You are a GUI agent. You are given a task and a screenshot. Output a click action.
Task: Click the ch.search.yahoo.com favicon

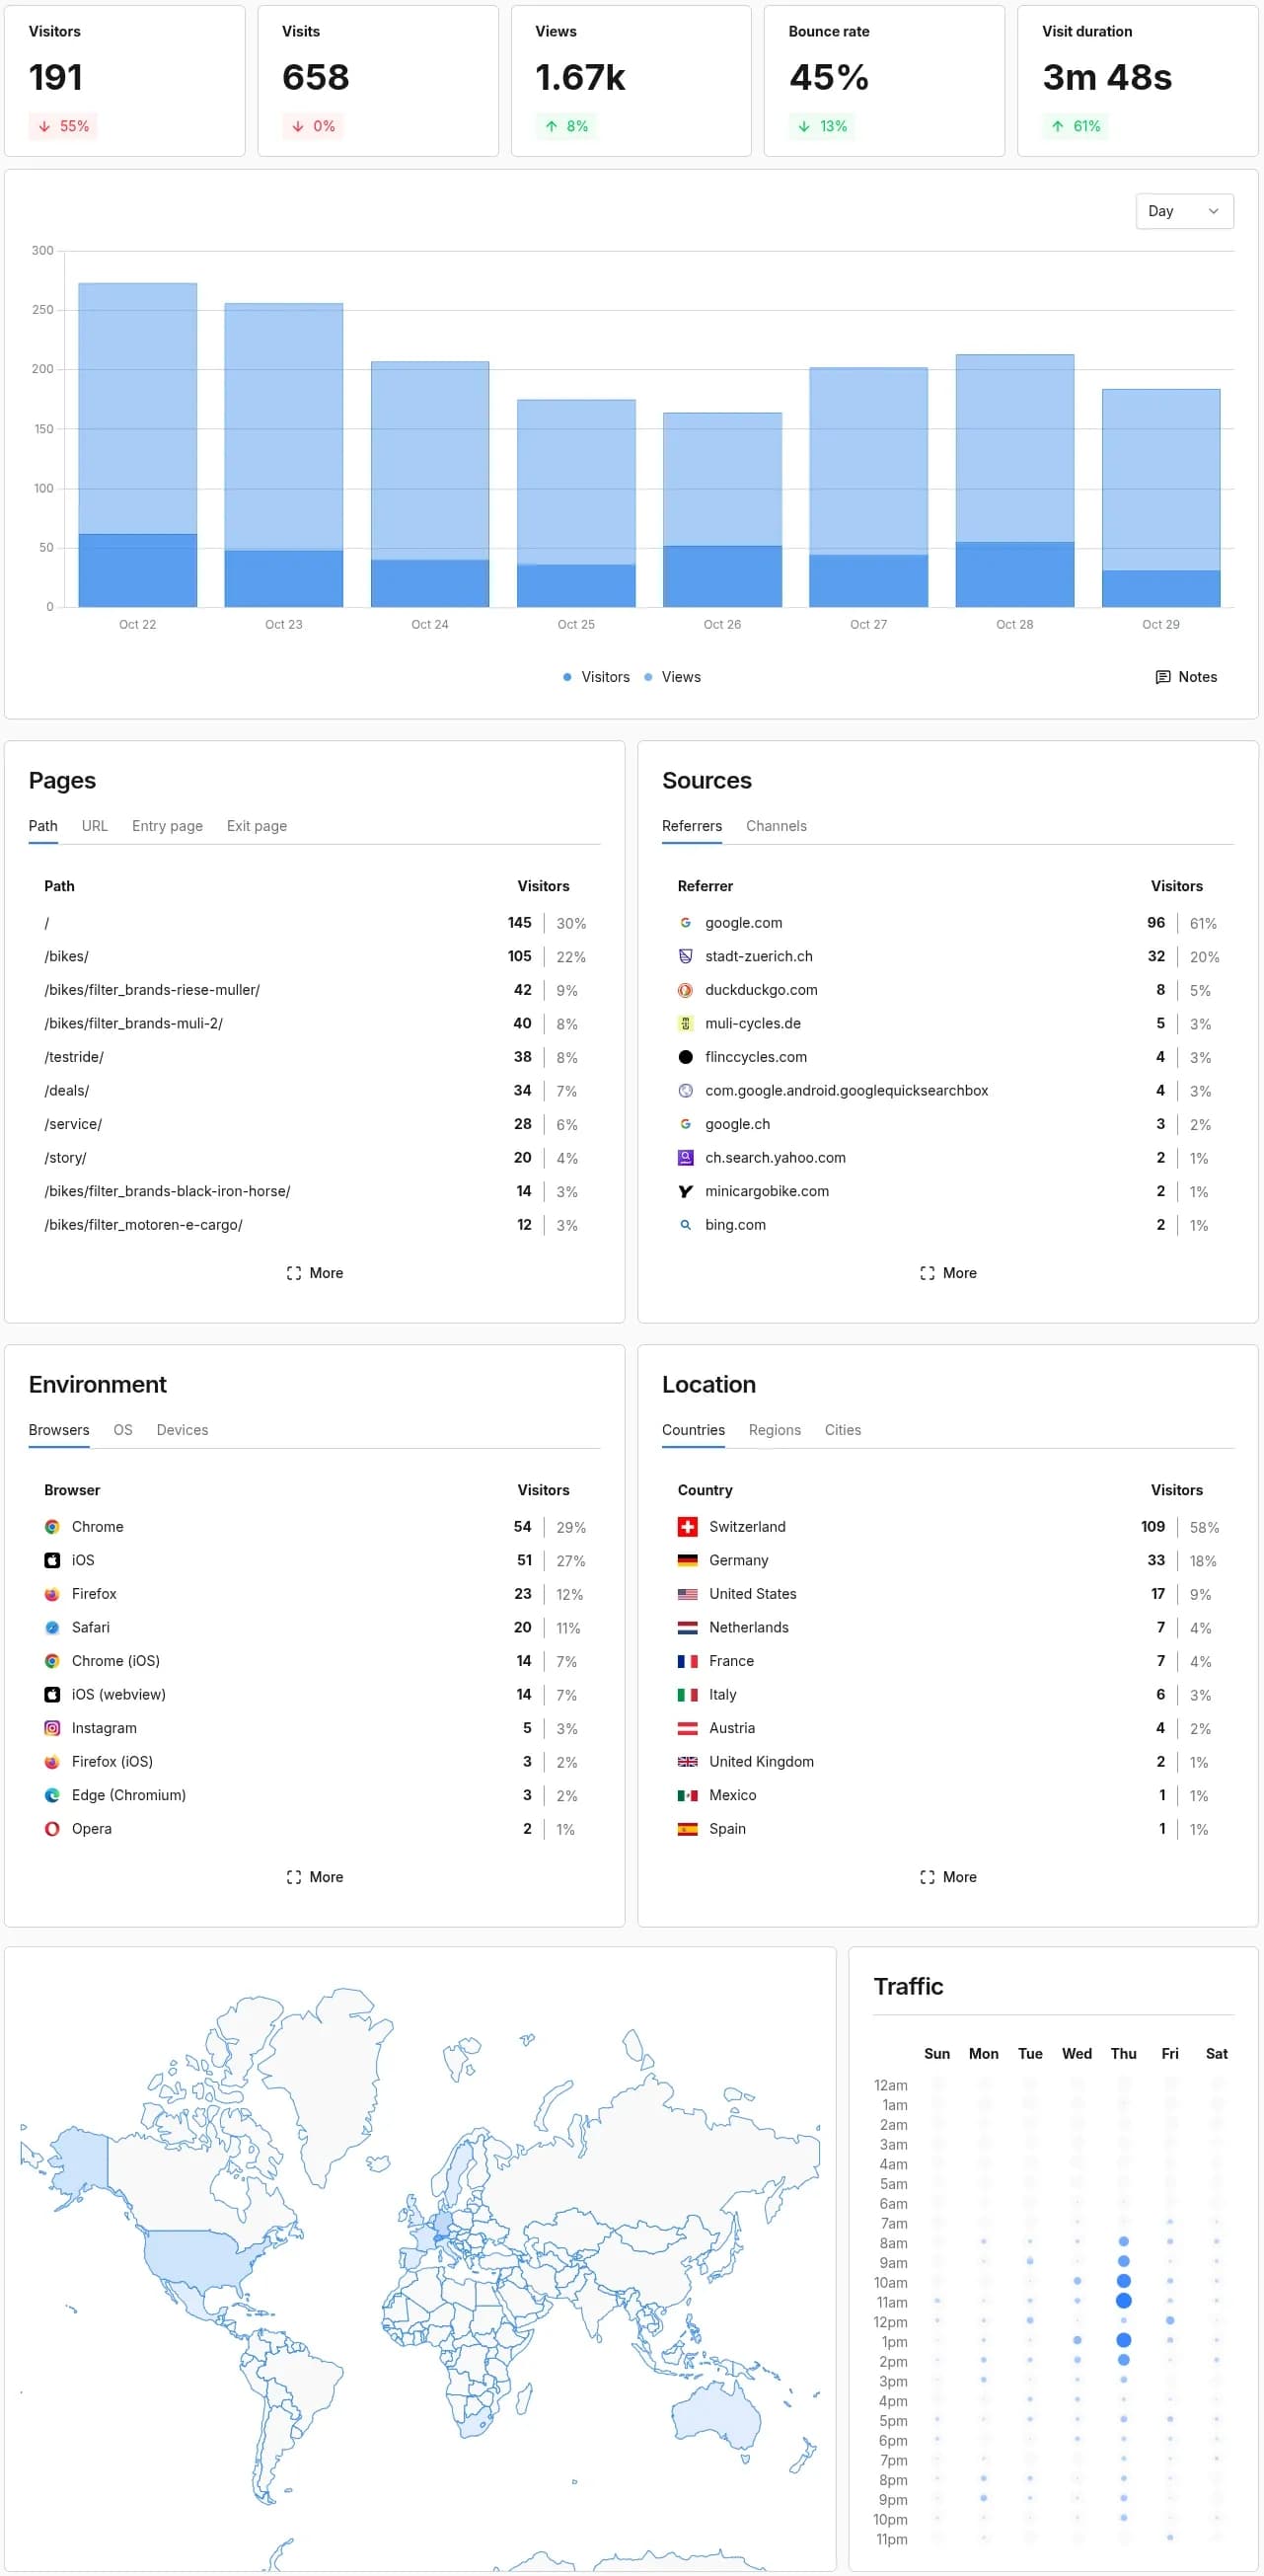[x=685, y=1157]
